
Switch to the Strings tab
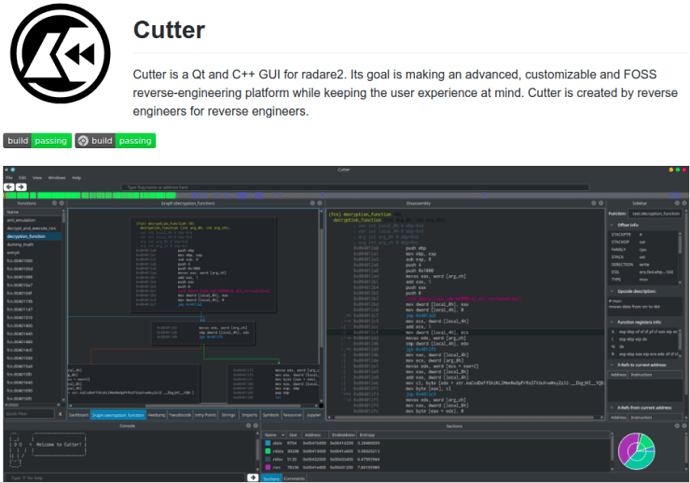[x=228, y=415]
